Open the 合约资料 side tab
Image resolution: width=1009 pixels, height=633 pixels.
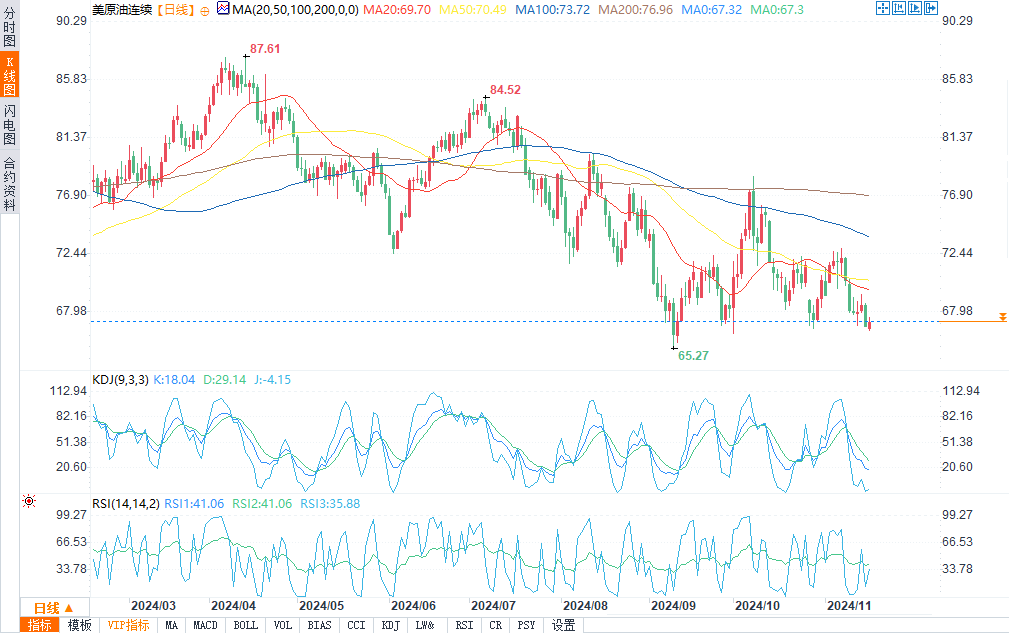tap(9, 183)
